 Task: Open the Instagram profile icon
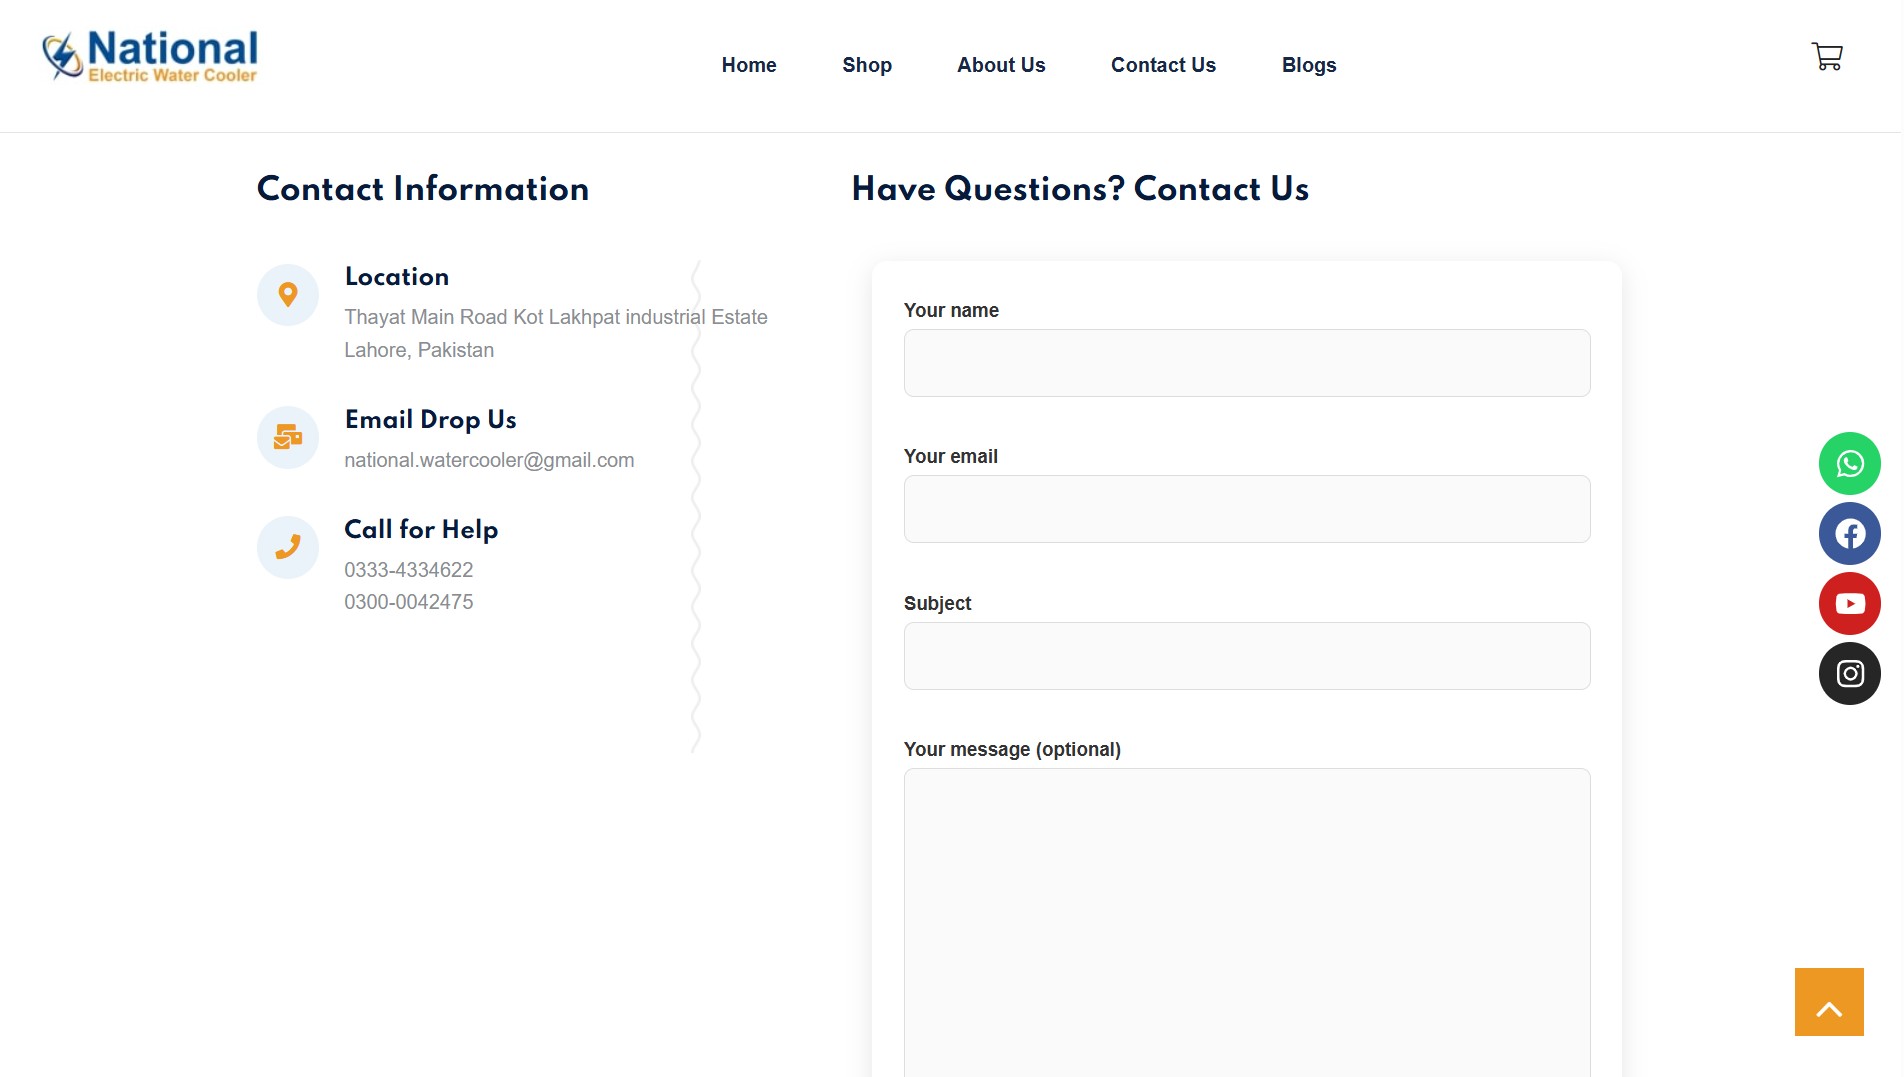[x=1849, y=673]
